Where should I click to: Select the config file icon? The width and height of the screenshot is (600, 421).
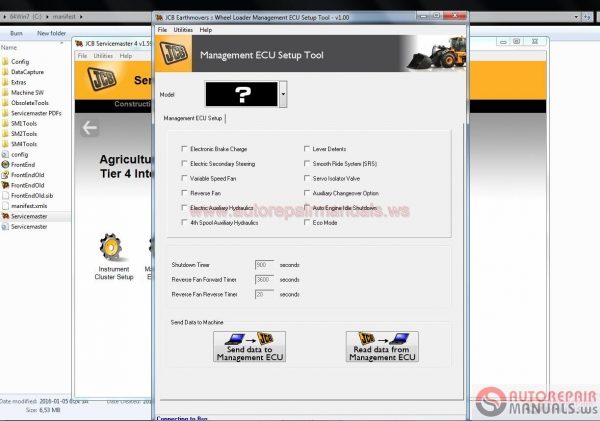pos(5,155)
